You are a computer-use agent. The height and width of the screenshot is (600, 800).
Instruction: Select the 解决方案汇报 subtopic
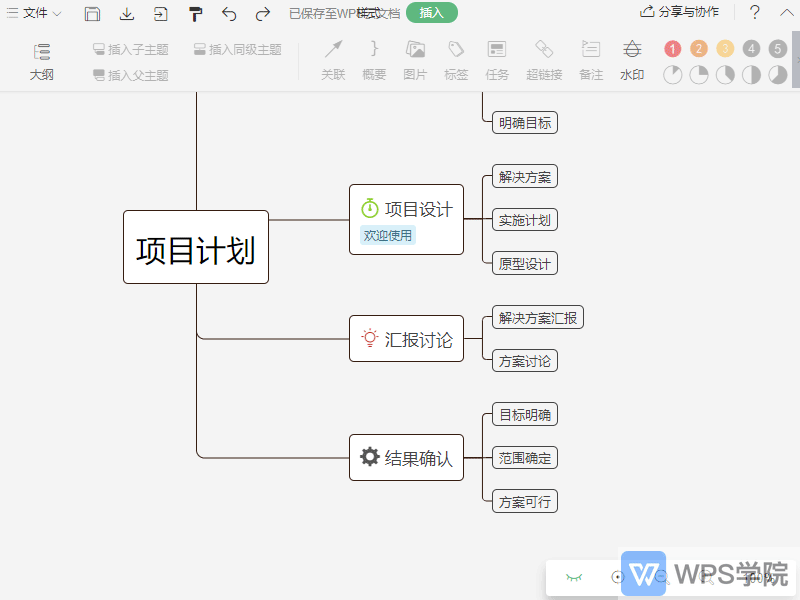[538, 317]
